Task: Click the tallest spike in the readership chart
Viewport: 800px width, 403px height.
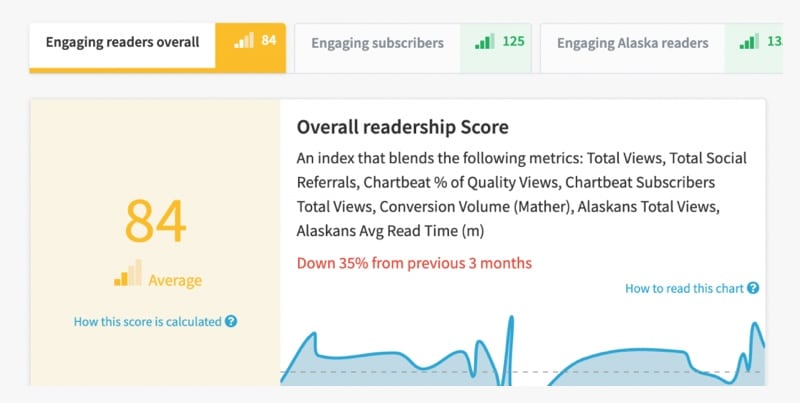Action: pyautogui.click(x=511, y=320)
